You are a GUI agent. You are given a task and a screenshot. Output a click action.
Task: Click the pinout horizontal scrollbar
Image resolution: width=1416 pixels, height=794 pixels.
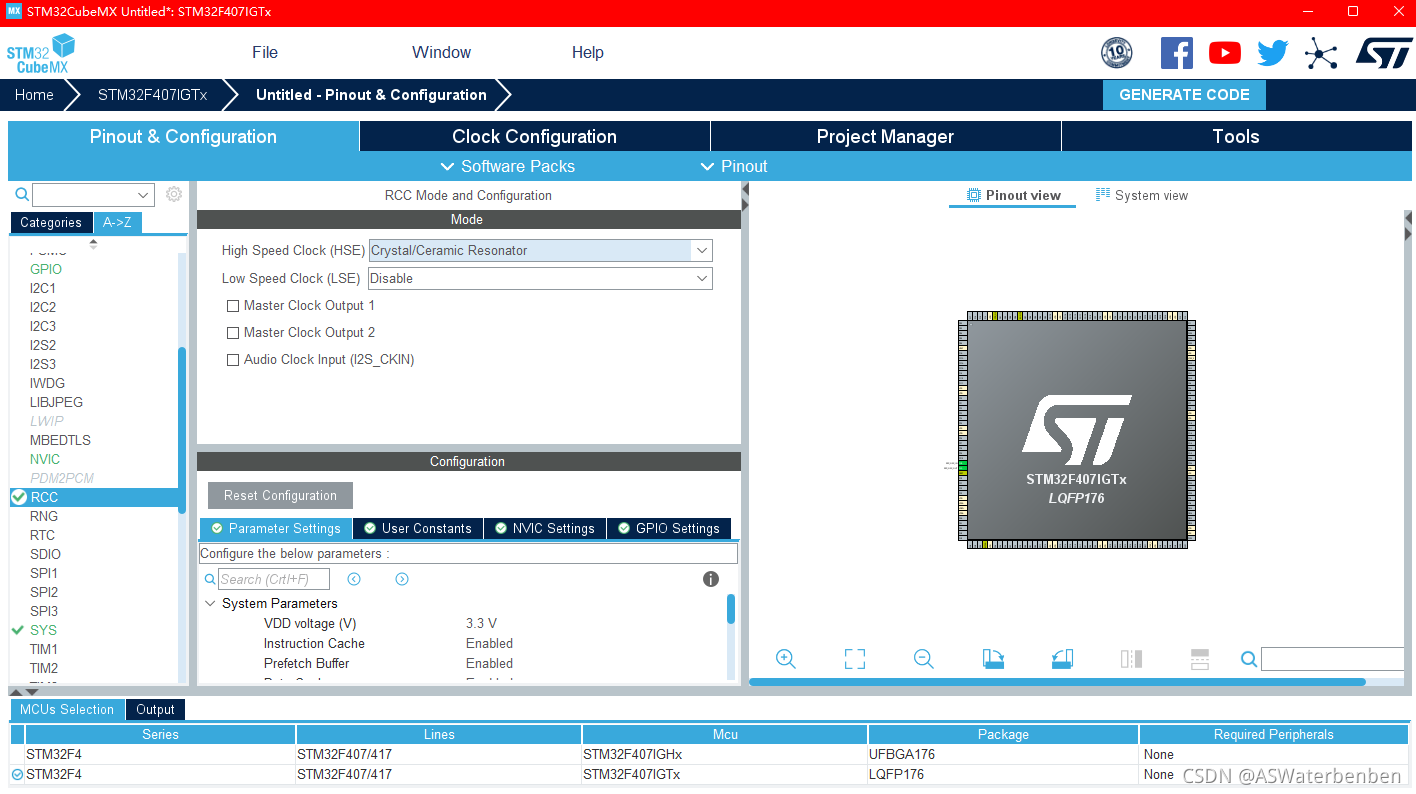point(1057,682)
